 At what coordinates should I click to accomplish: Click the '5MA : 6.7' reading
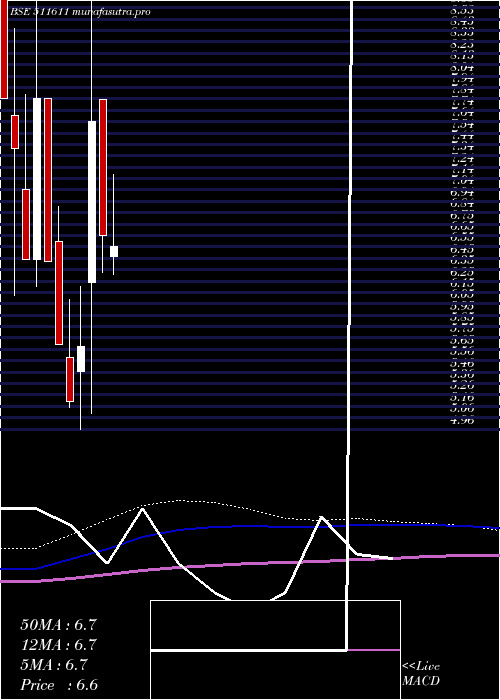(54, 665)
